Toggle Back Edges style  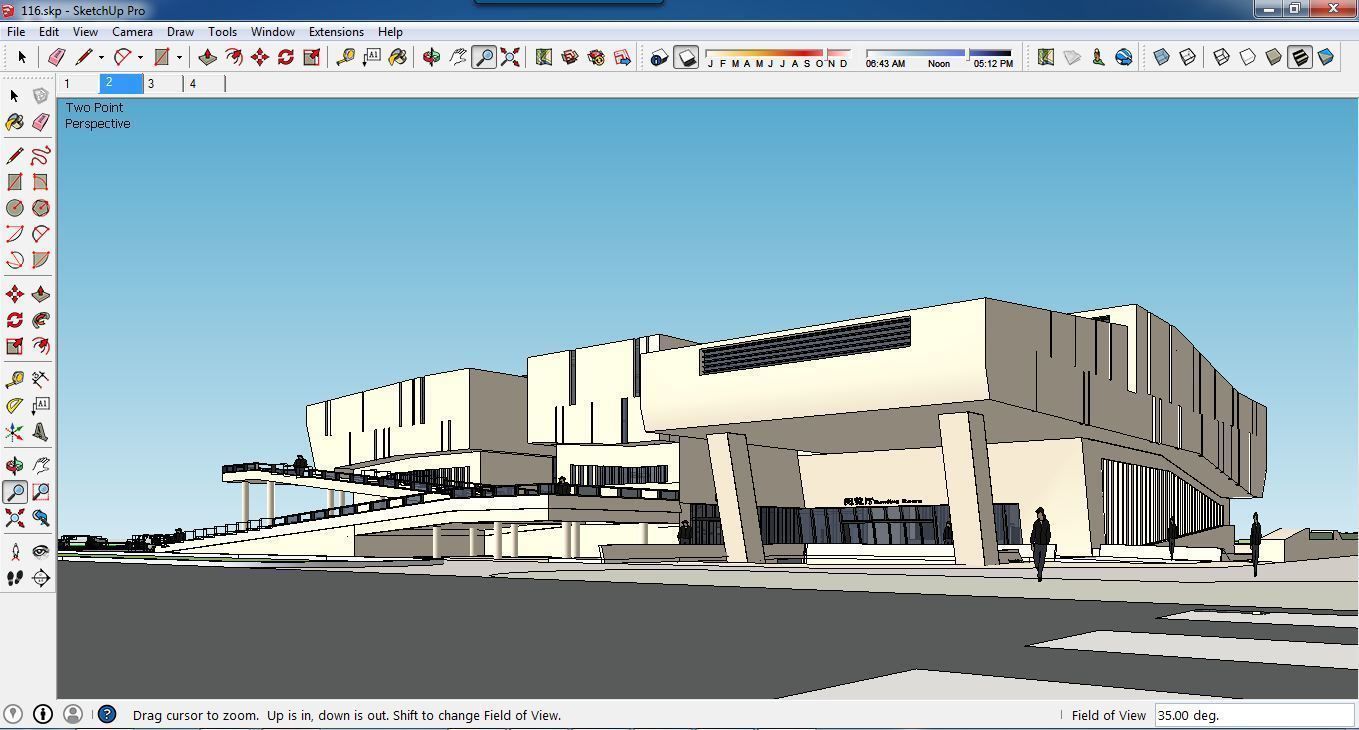[x=1188, y=57]
